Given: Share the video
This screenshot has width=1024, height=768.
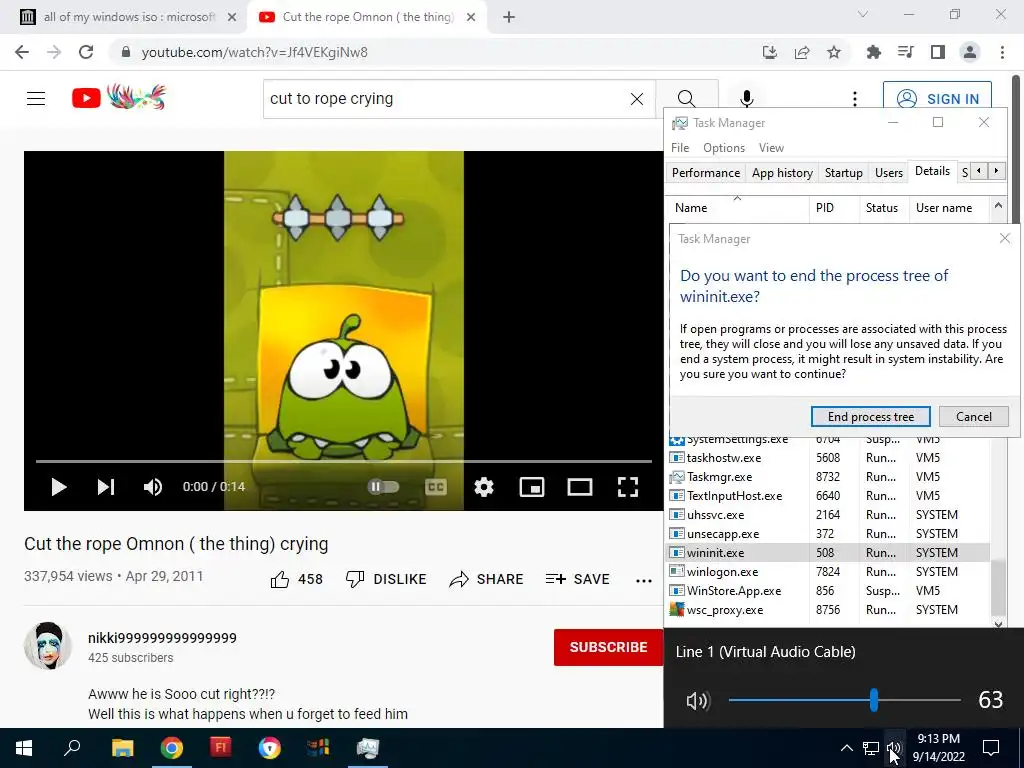Looking at the screenshot, I should (487, 579).
